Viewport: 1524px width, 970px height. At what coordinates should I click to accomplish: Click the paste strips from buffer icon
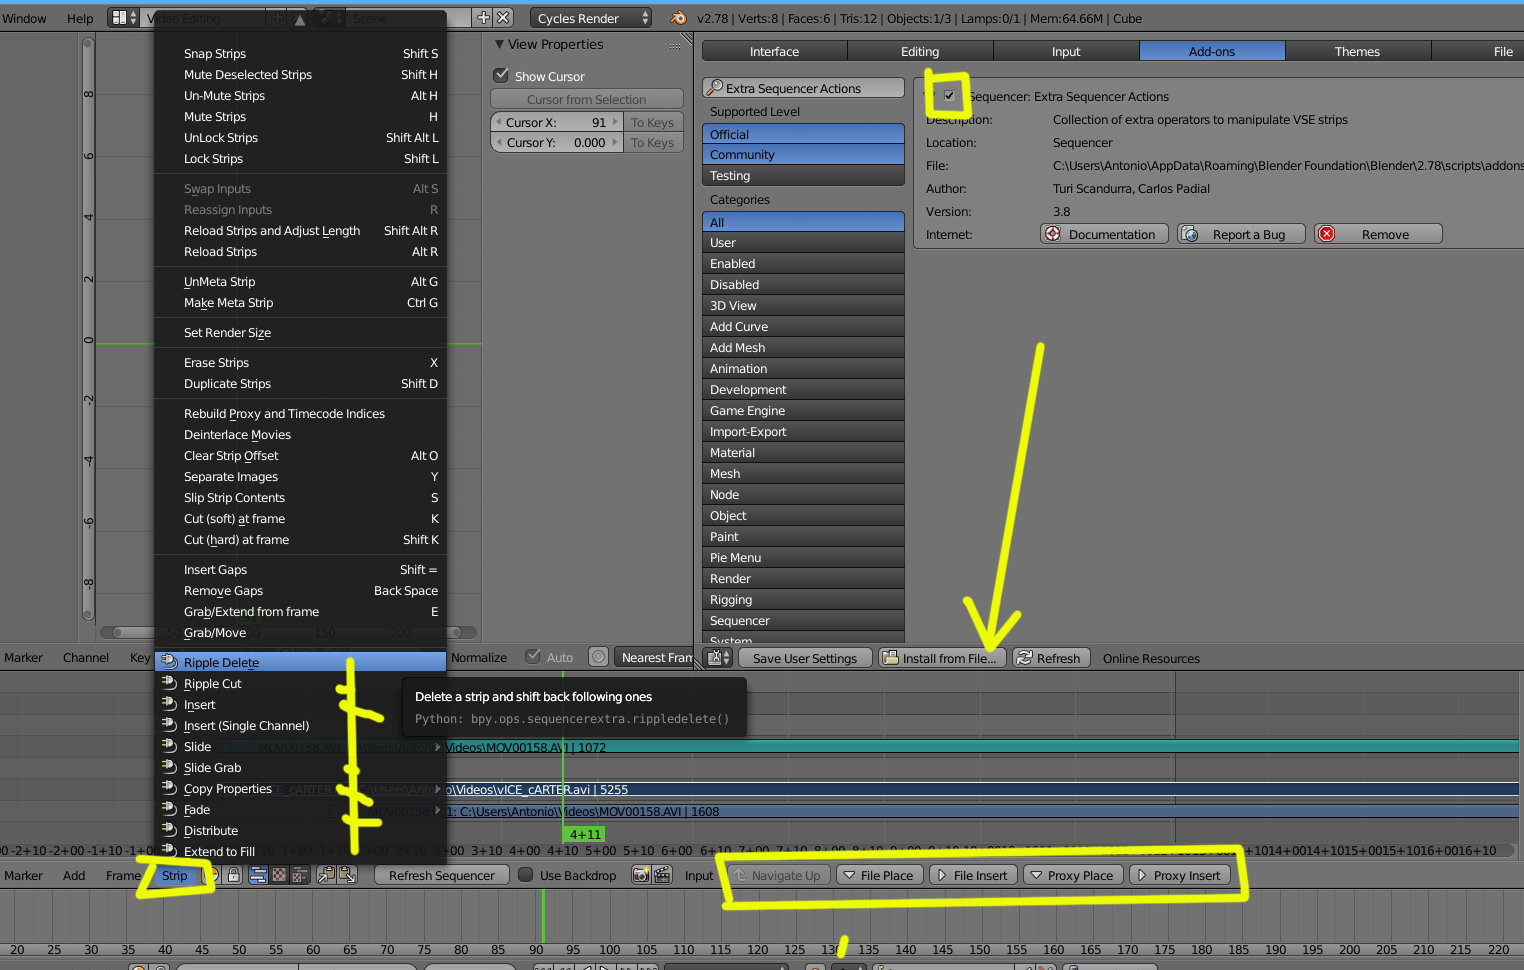347,875
